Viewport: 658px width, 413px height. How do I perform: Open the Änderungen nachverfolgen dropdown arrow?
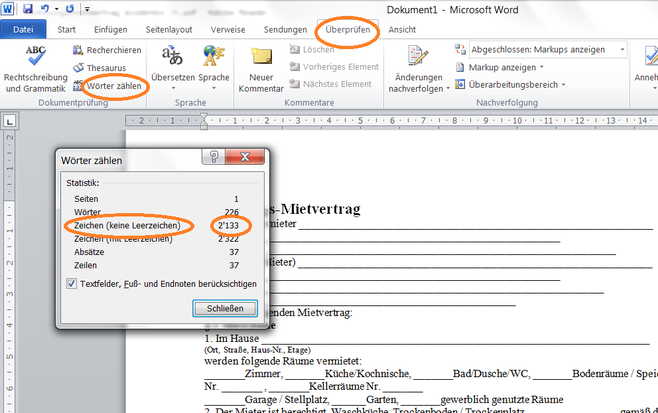tap(448, 89)
